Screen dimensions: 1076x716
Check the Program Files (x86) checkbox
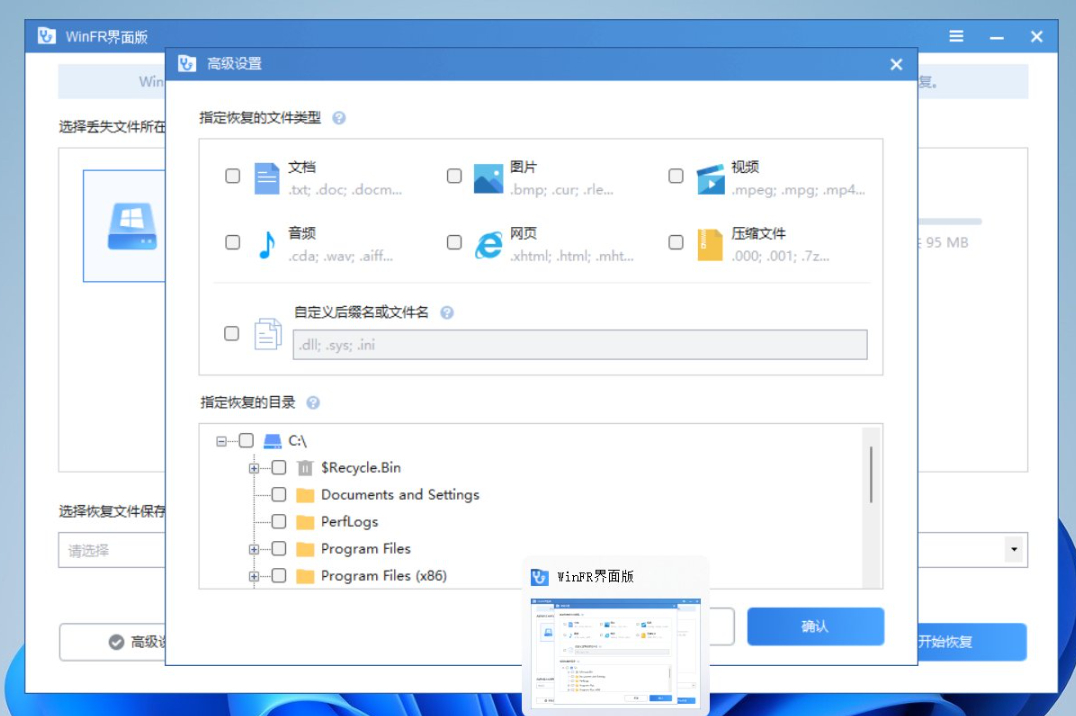click(279, 576)
